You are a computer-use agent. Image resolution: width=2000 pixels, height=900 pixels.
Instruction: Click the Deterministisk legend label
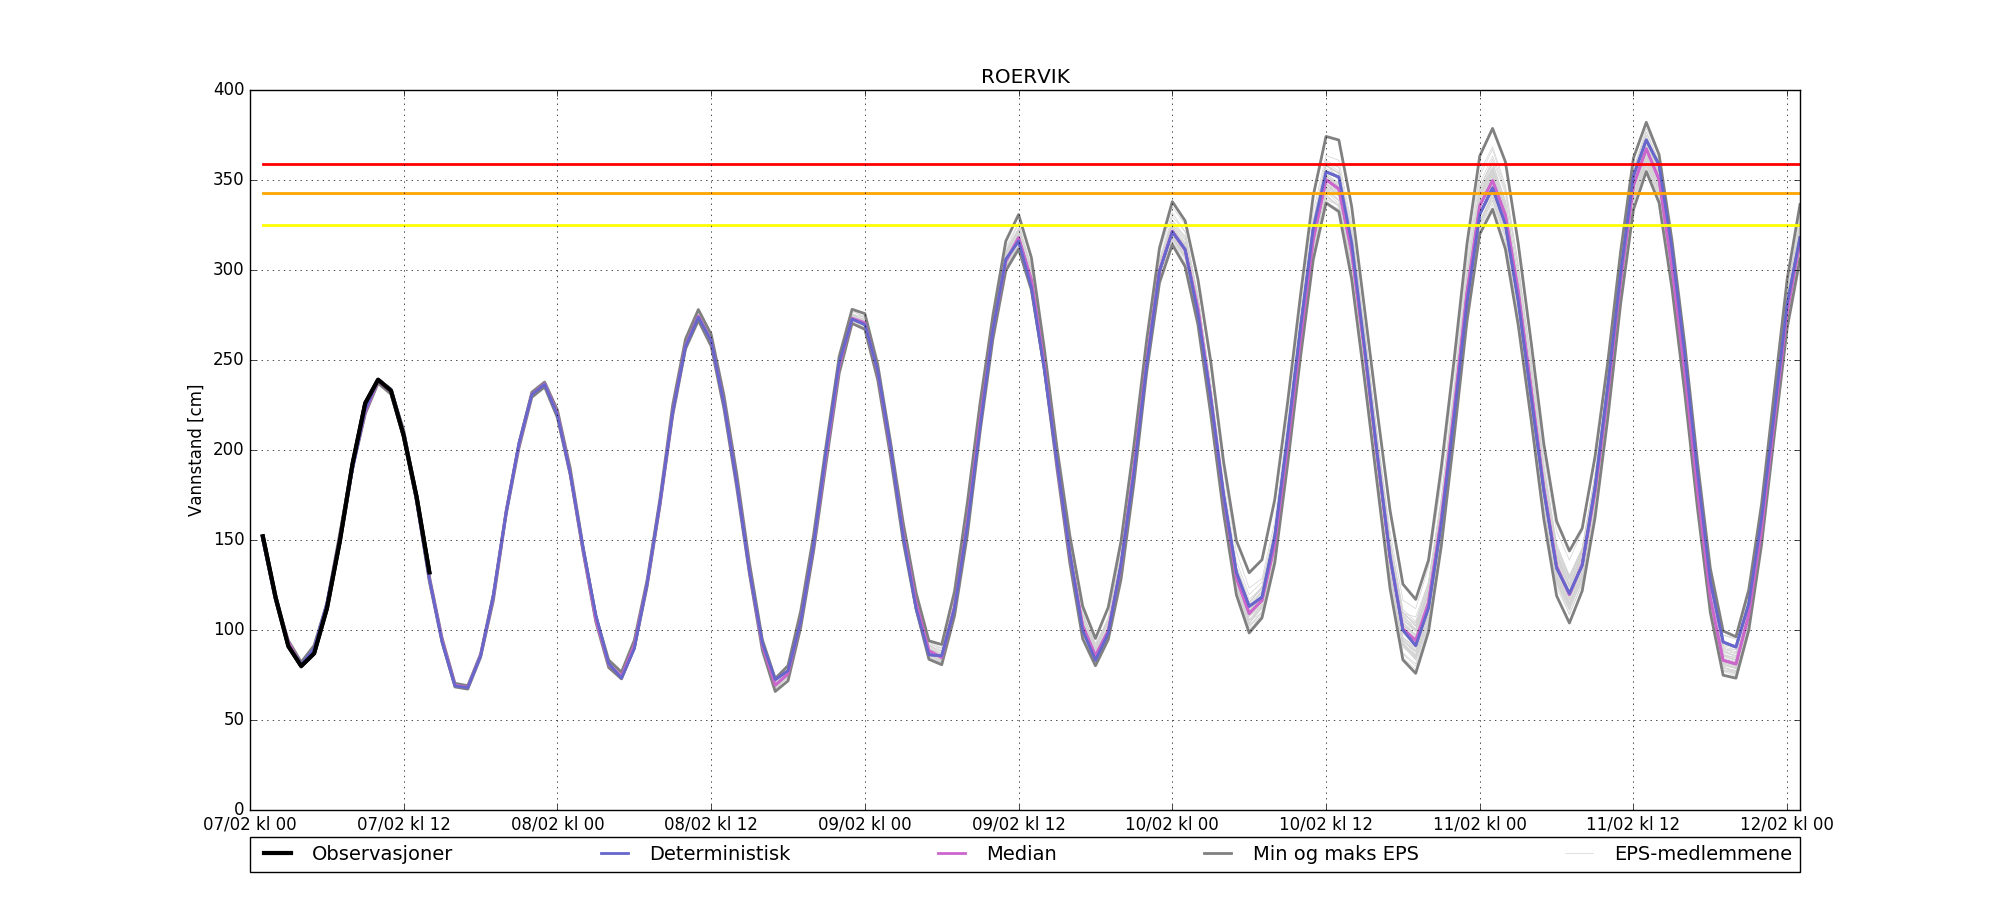pyautogui.click(x=719, y=854)
